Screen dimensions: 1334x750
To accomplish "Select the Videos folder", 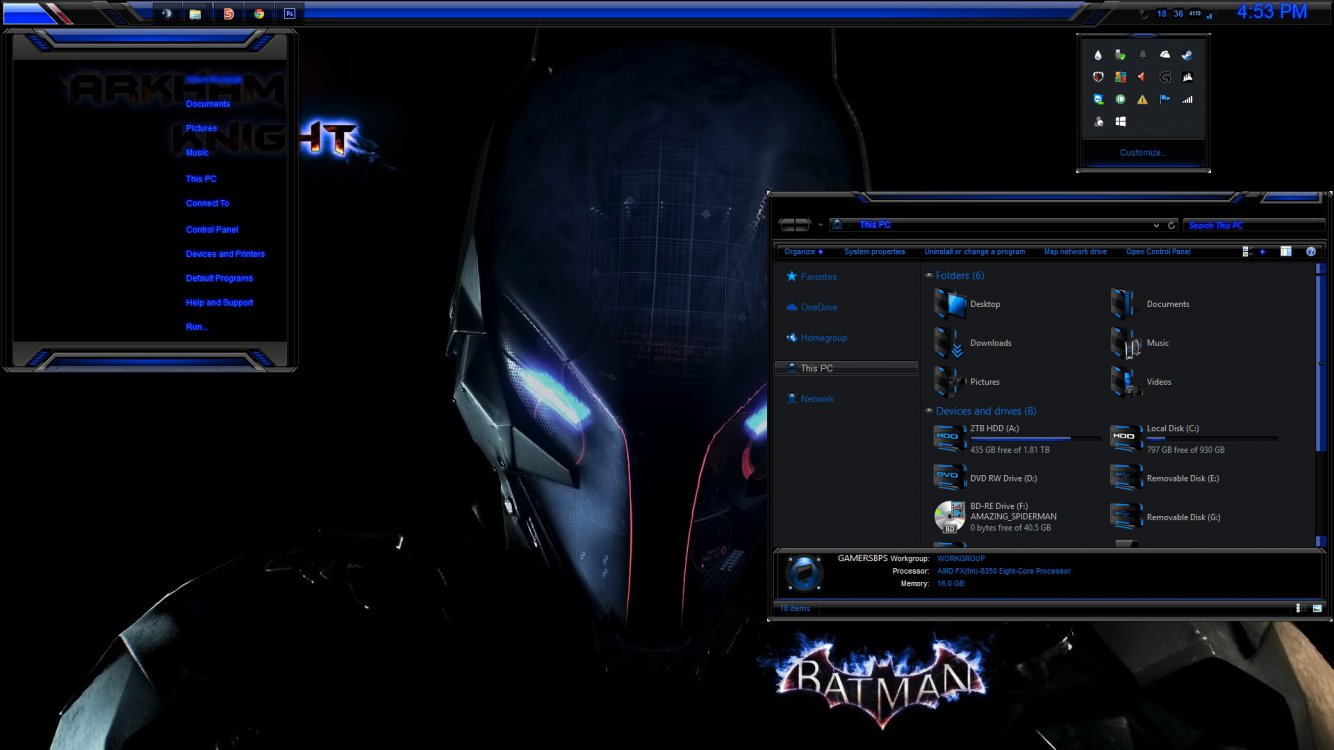I will point(1141,382).
